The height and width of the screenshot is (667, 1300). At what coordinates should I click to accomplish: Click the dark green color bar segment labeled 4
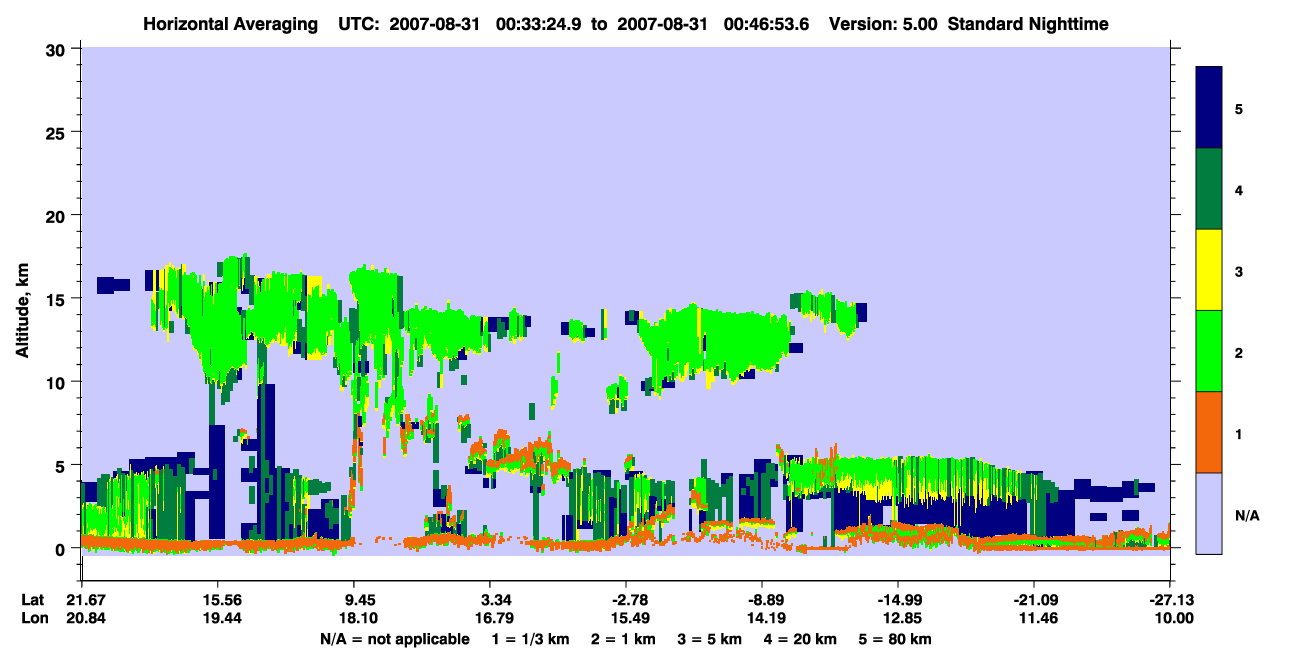tap(1209, 189)
